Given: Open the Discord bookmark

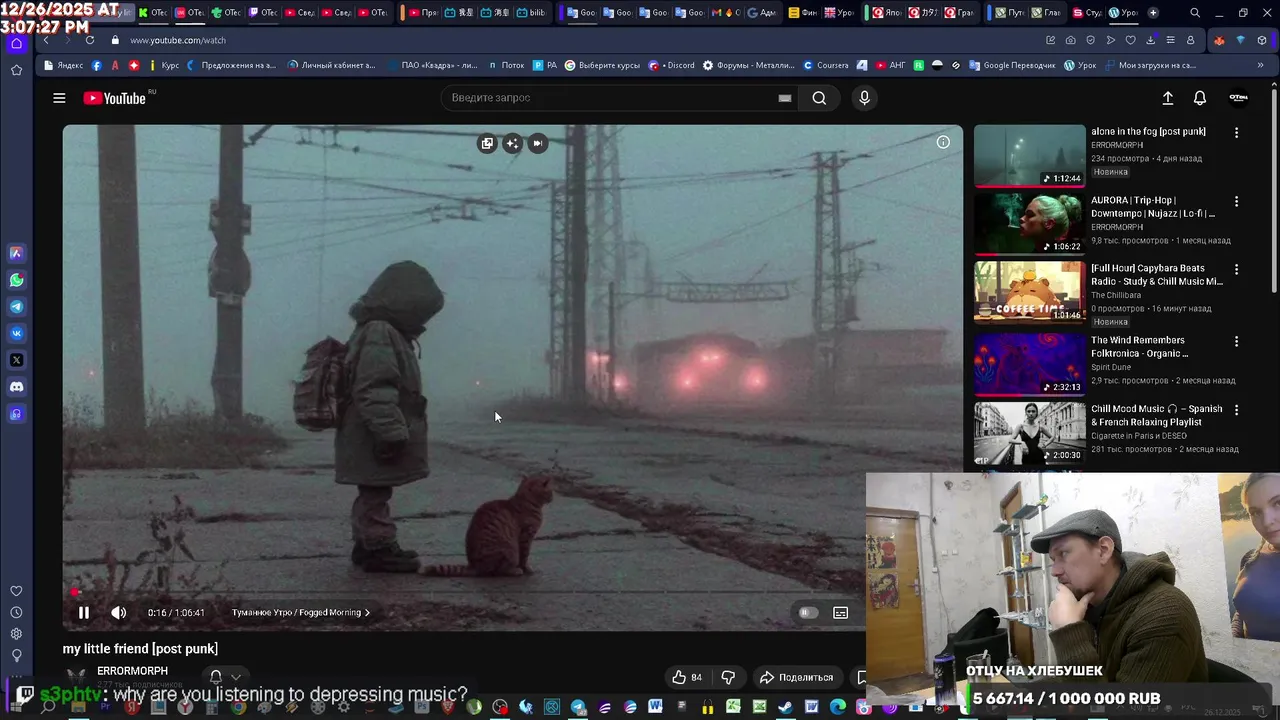Looking at the screenshot, I should (x=672, y=65).
